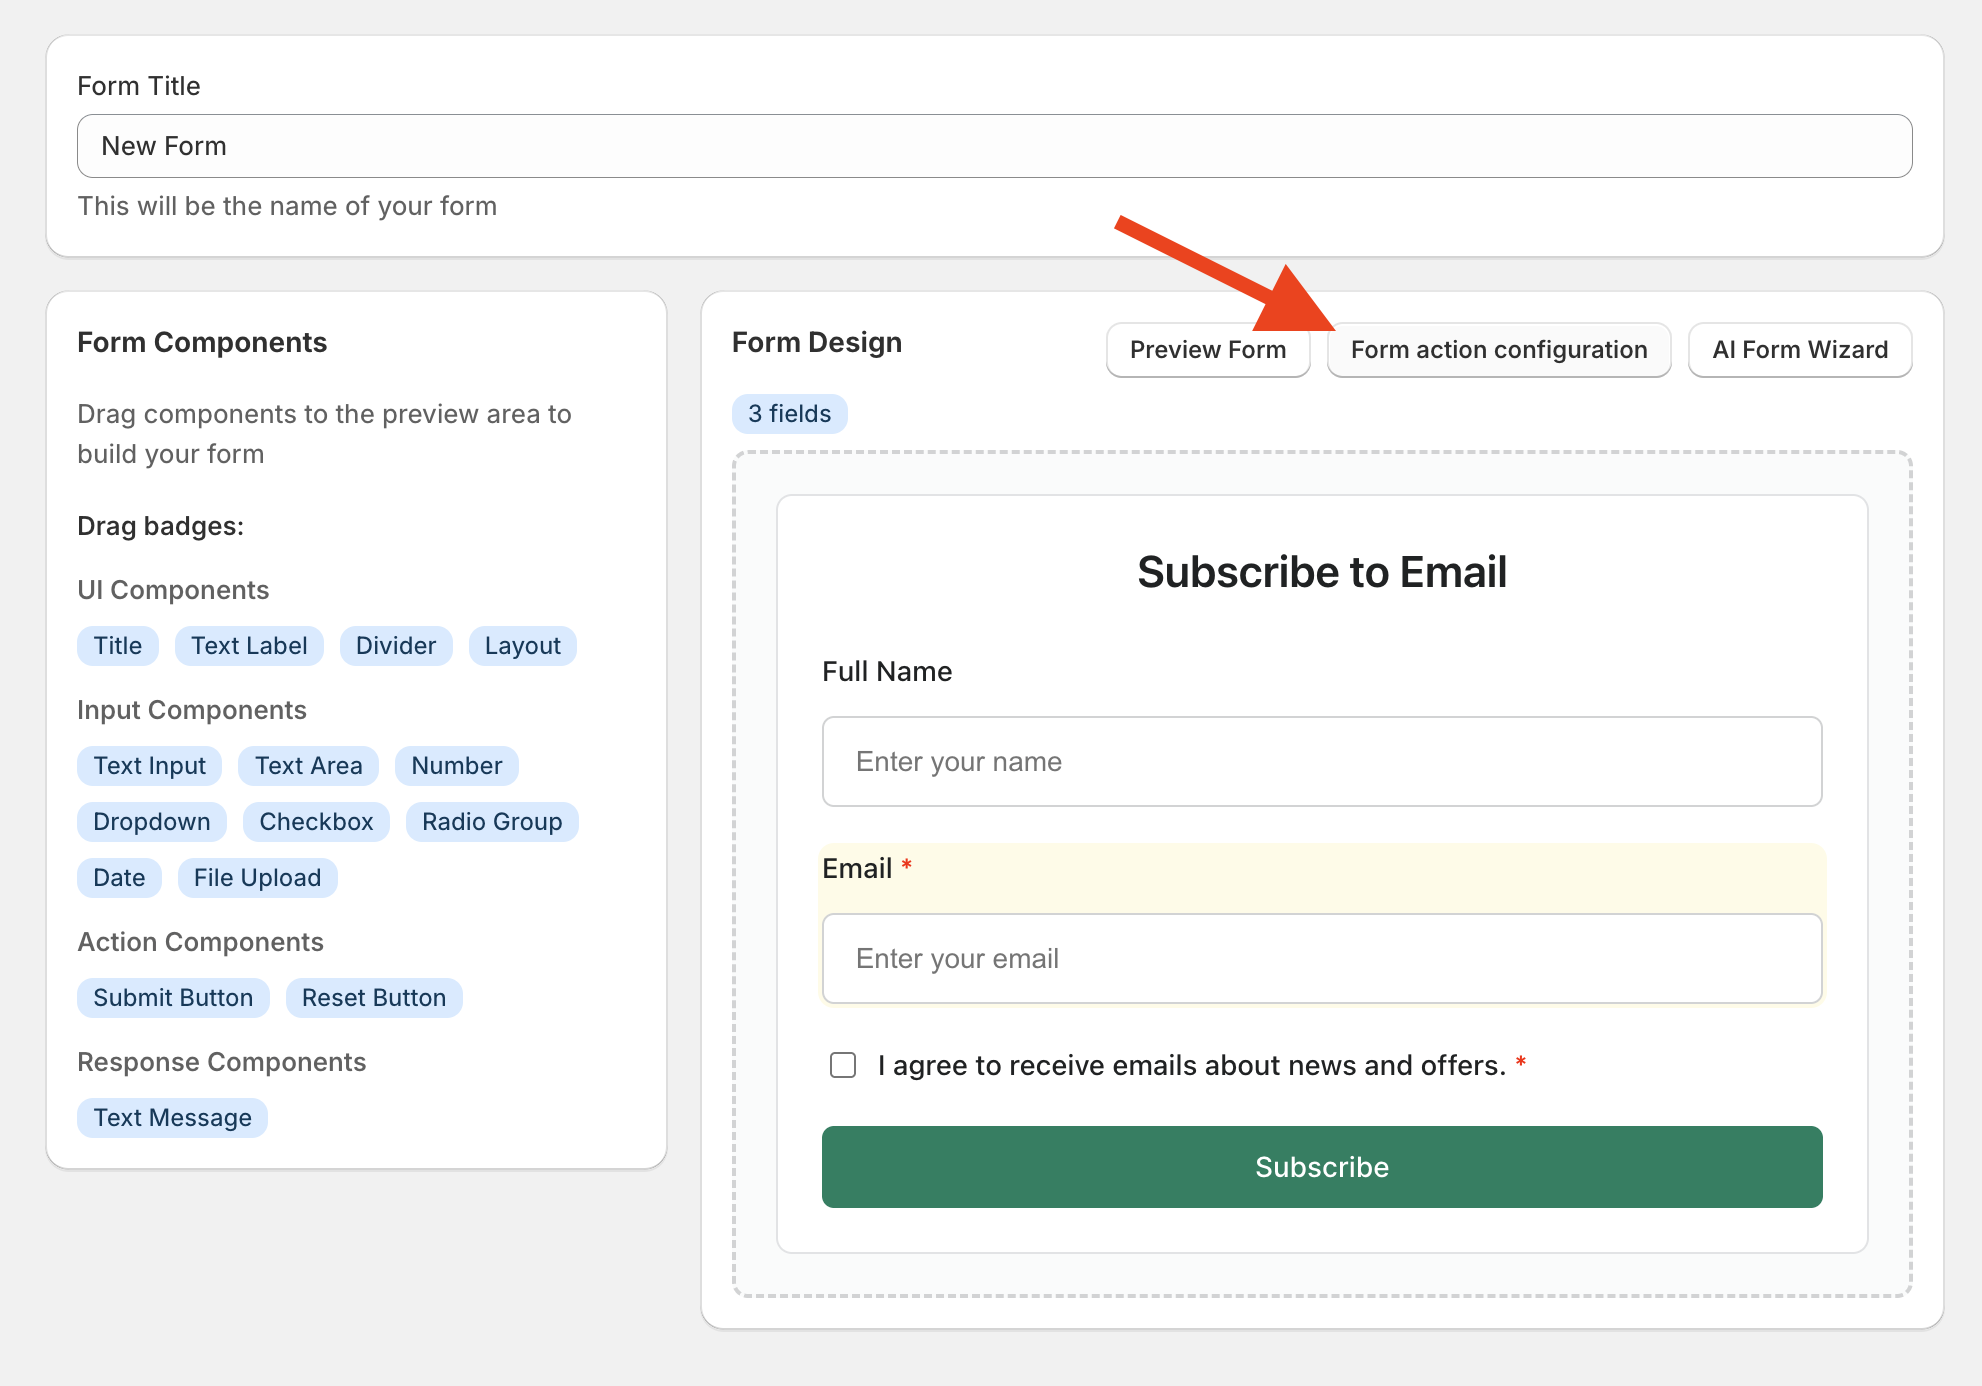Click the Enter your name field
Screen dimensions: 1982x1386
click(x=1321, y=762)
